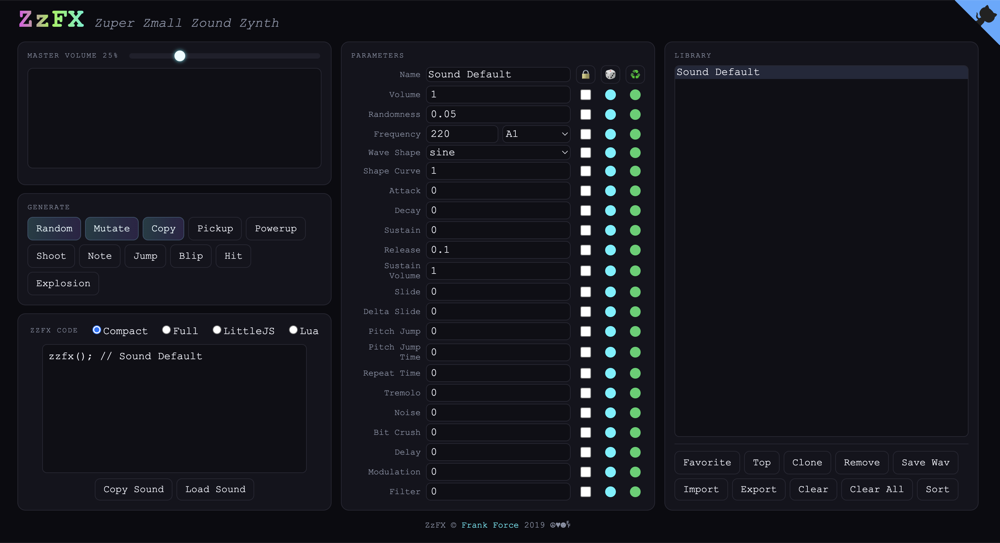Click the cyan randomize dot for Frequency

pyautogui.click(x=610, y=135)
